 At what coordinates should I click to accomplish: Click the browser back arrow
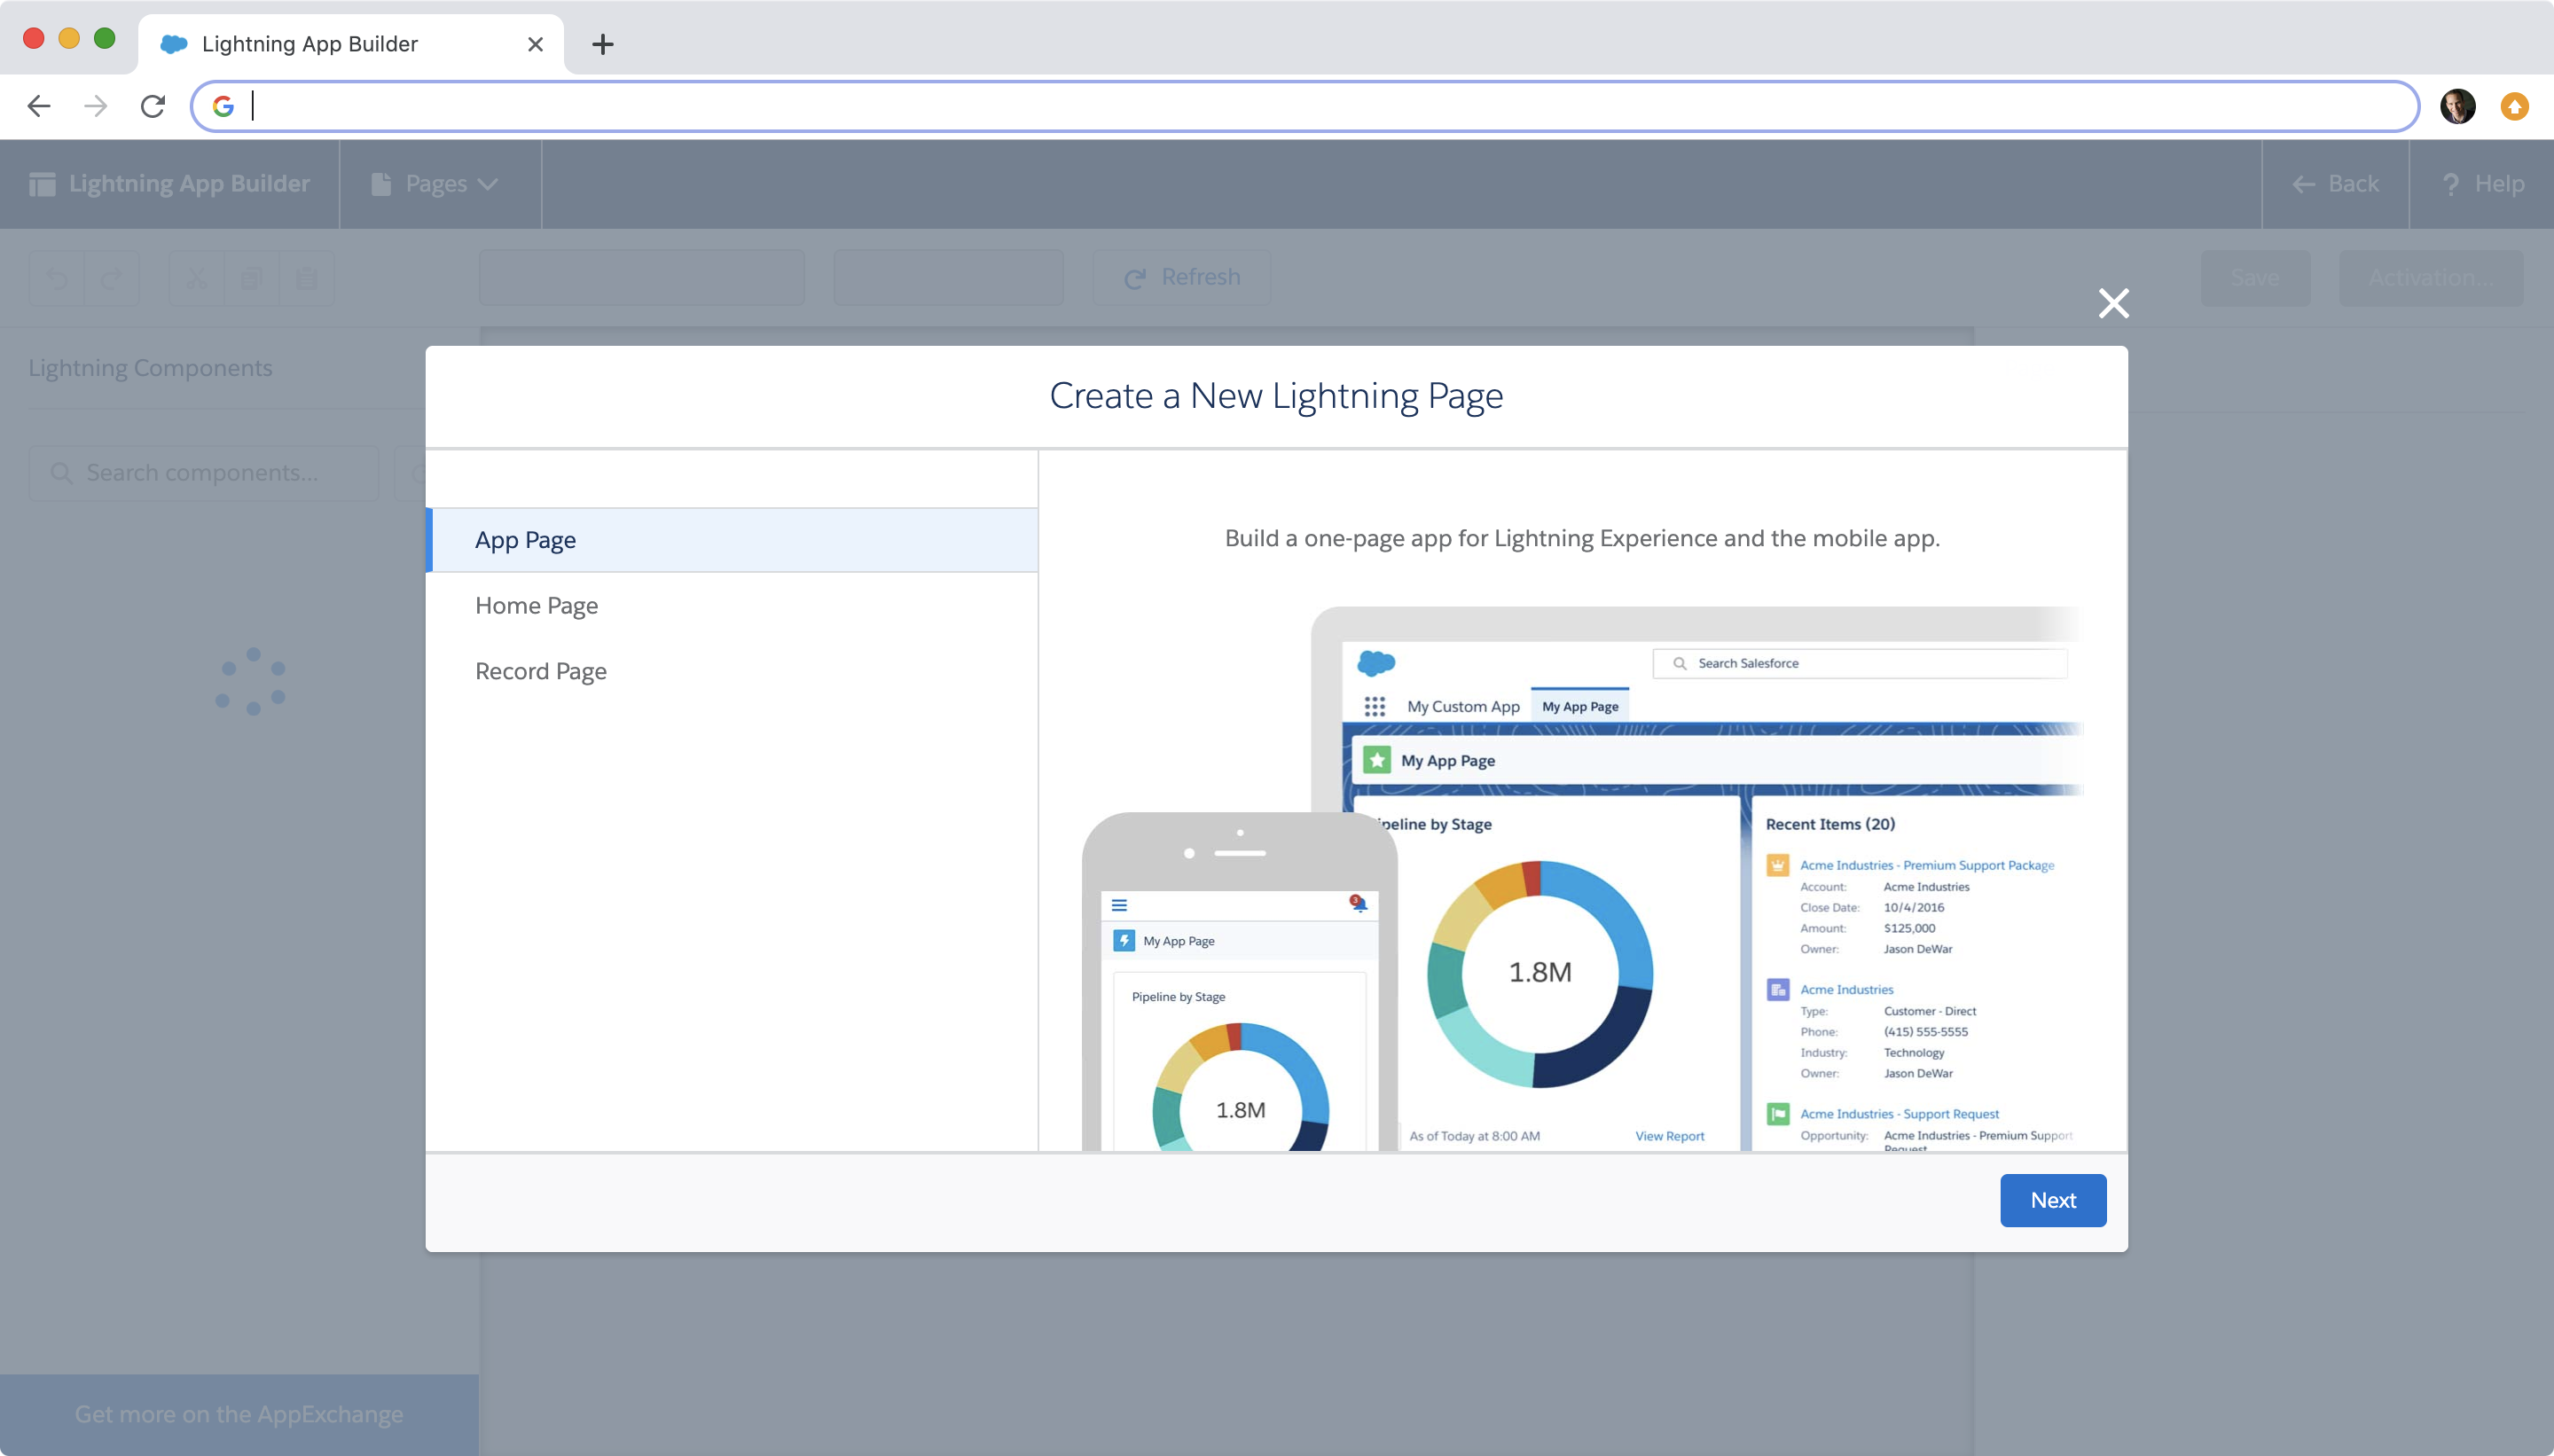coord(39,106)
